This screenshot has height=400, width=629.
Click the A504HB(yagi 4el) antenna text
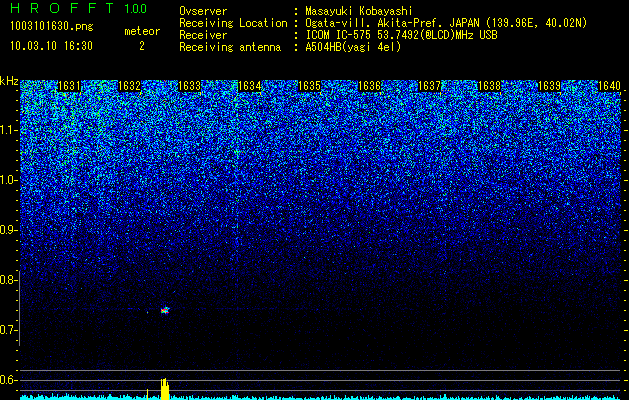353,47
